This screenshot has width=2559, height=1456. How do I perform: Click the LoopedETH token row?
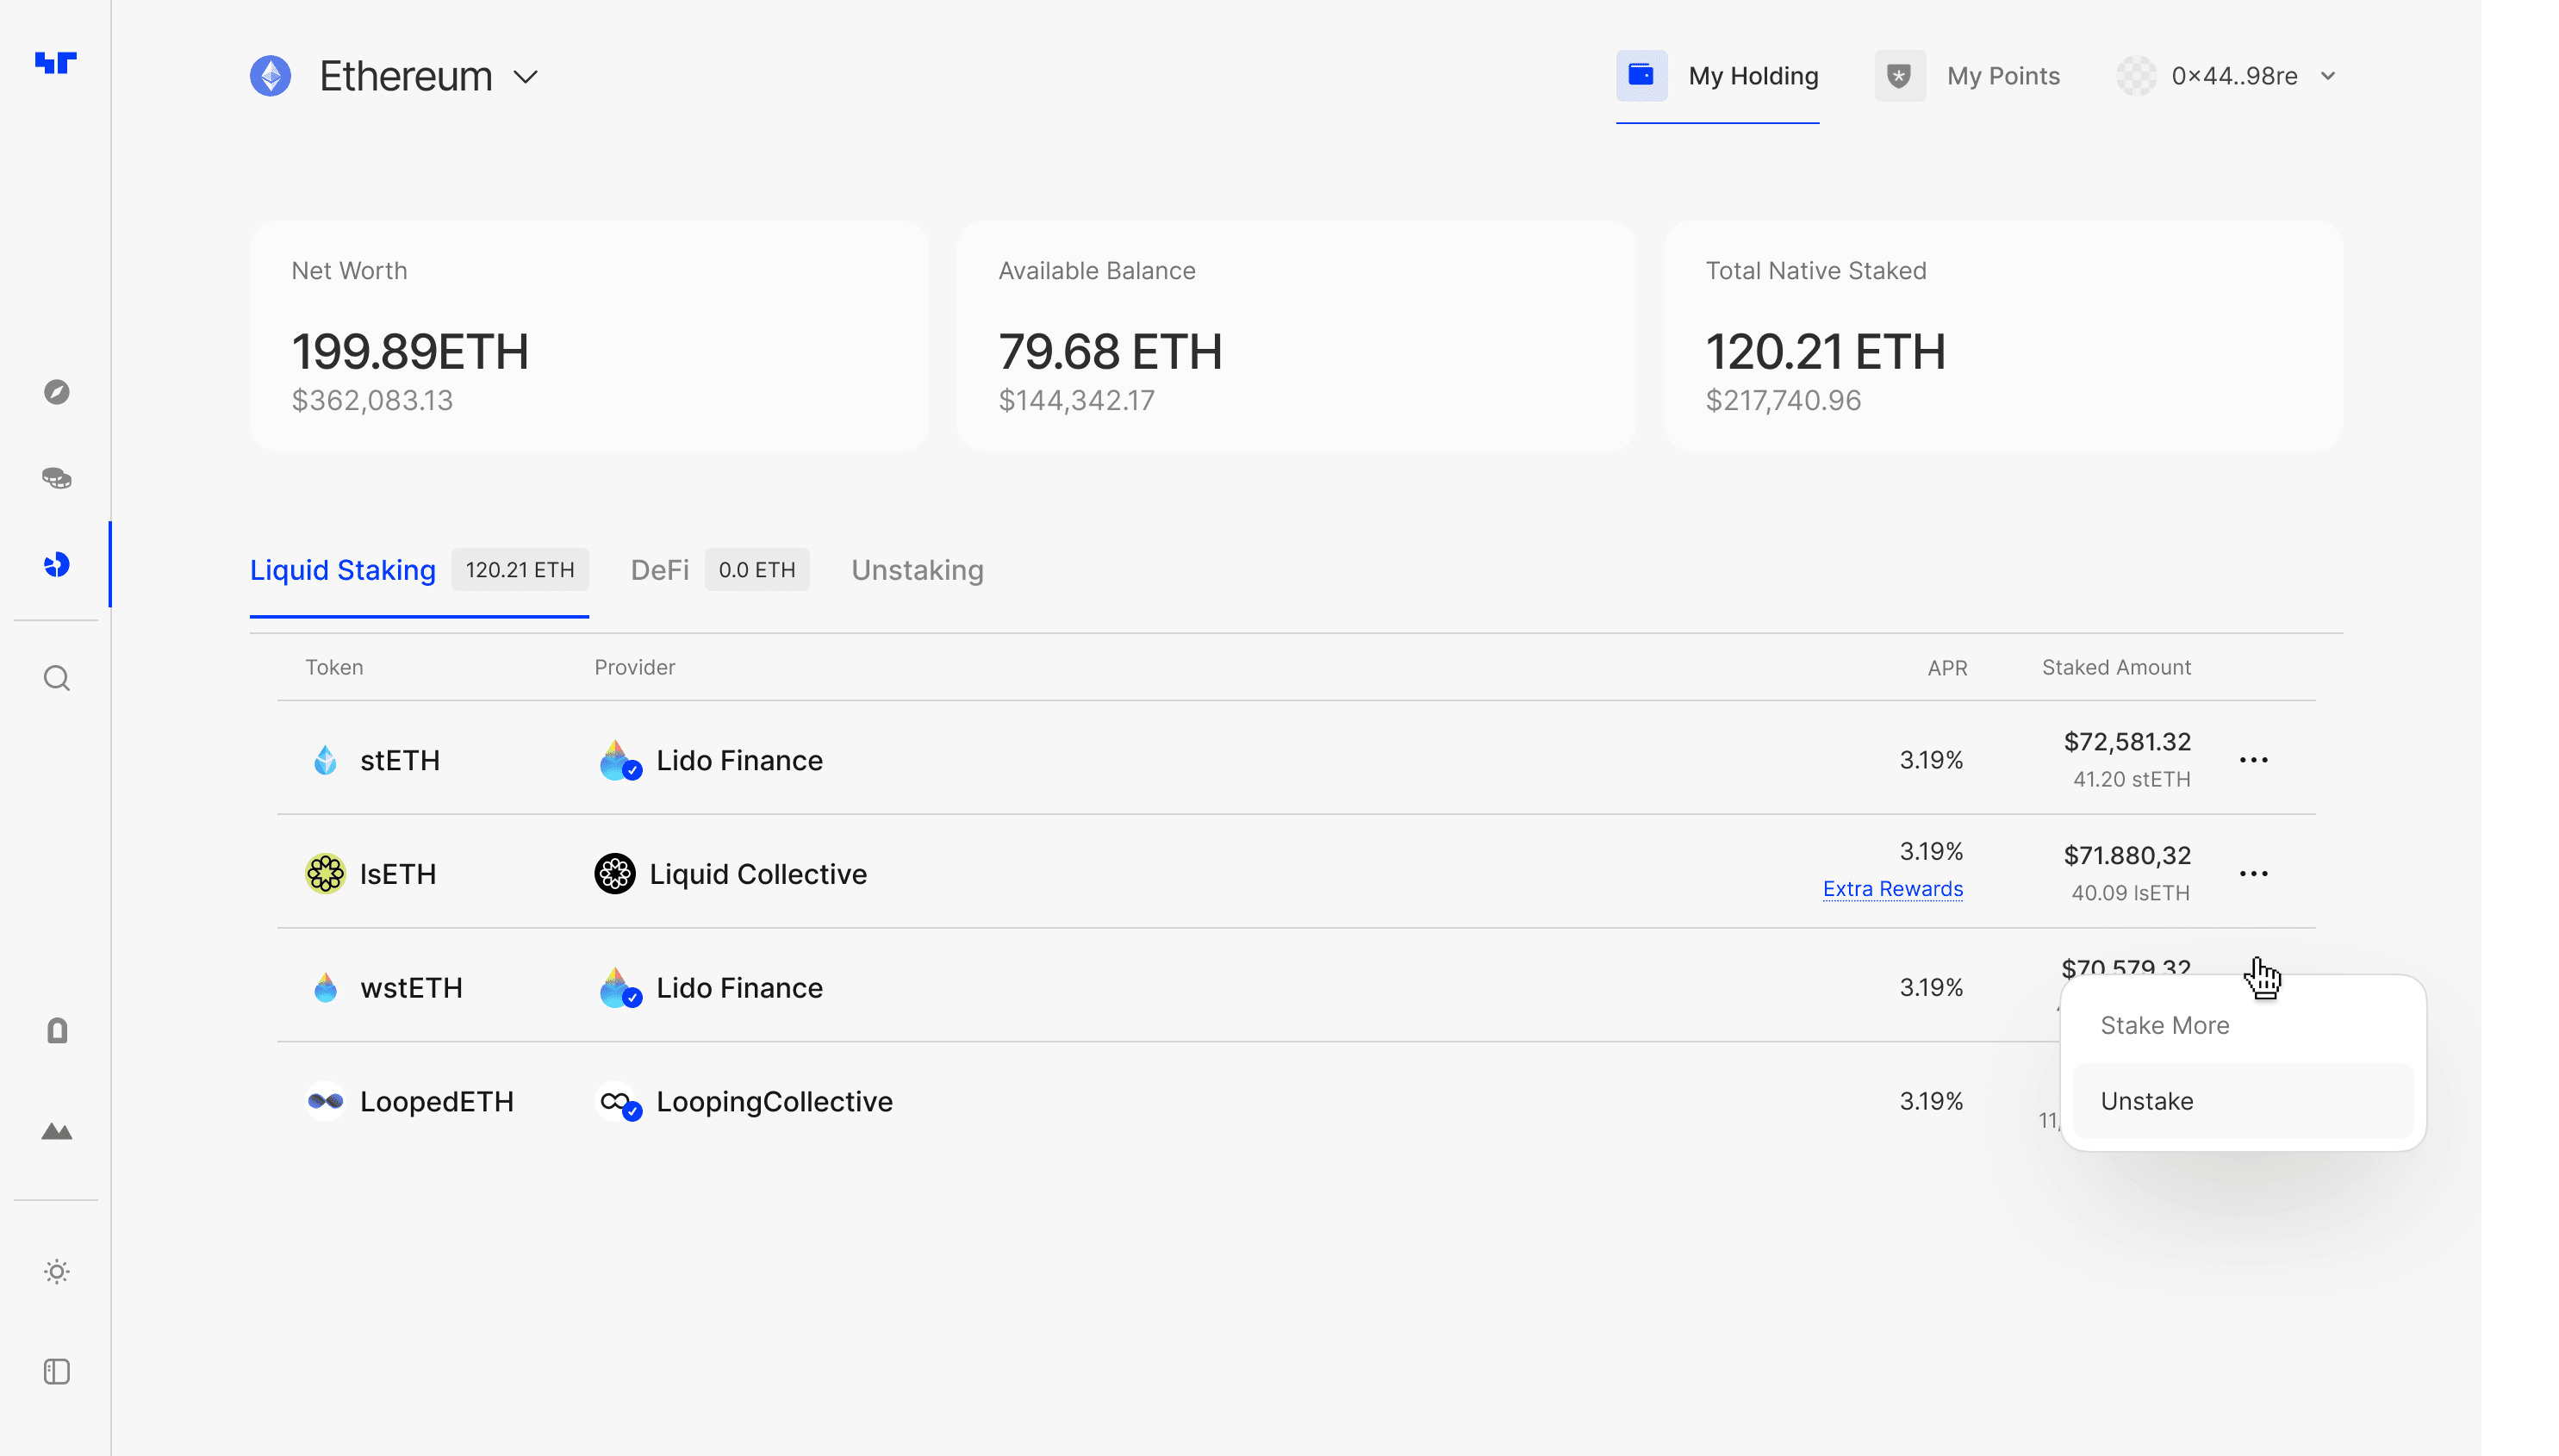pos(436,1101)
